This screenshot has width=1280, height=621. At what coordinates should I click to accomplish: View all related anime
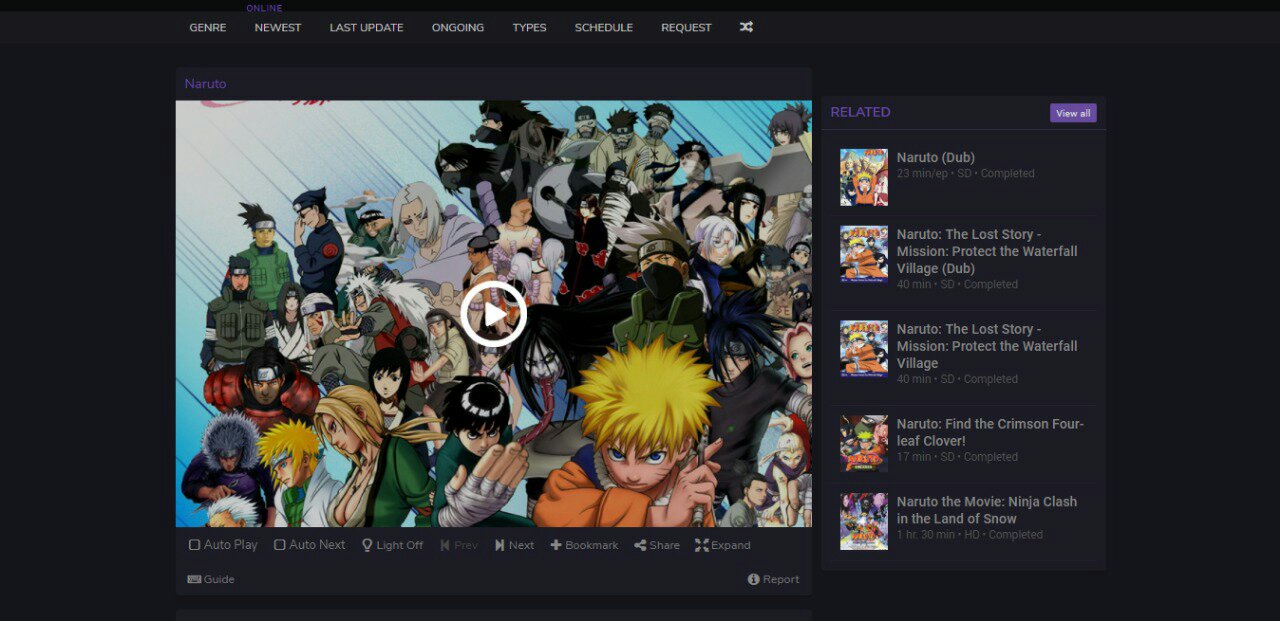click(x=1073, y=113)
